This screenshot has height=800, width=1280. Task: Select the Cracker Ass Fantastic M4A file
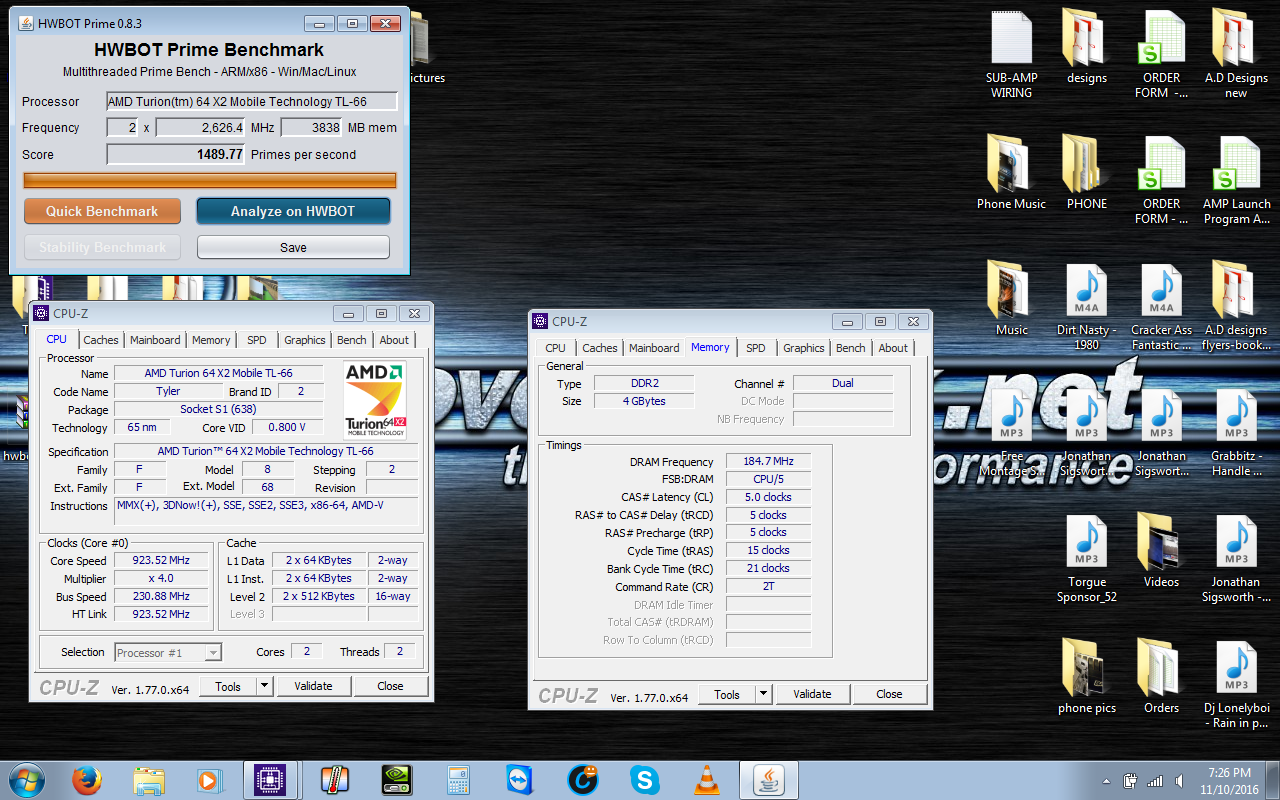click(1161, 308)
